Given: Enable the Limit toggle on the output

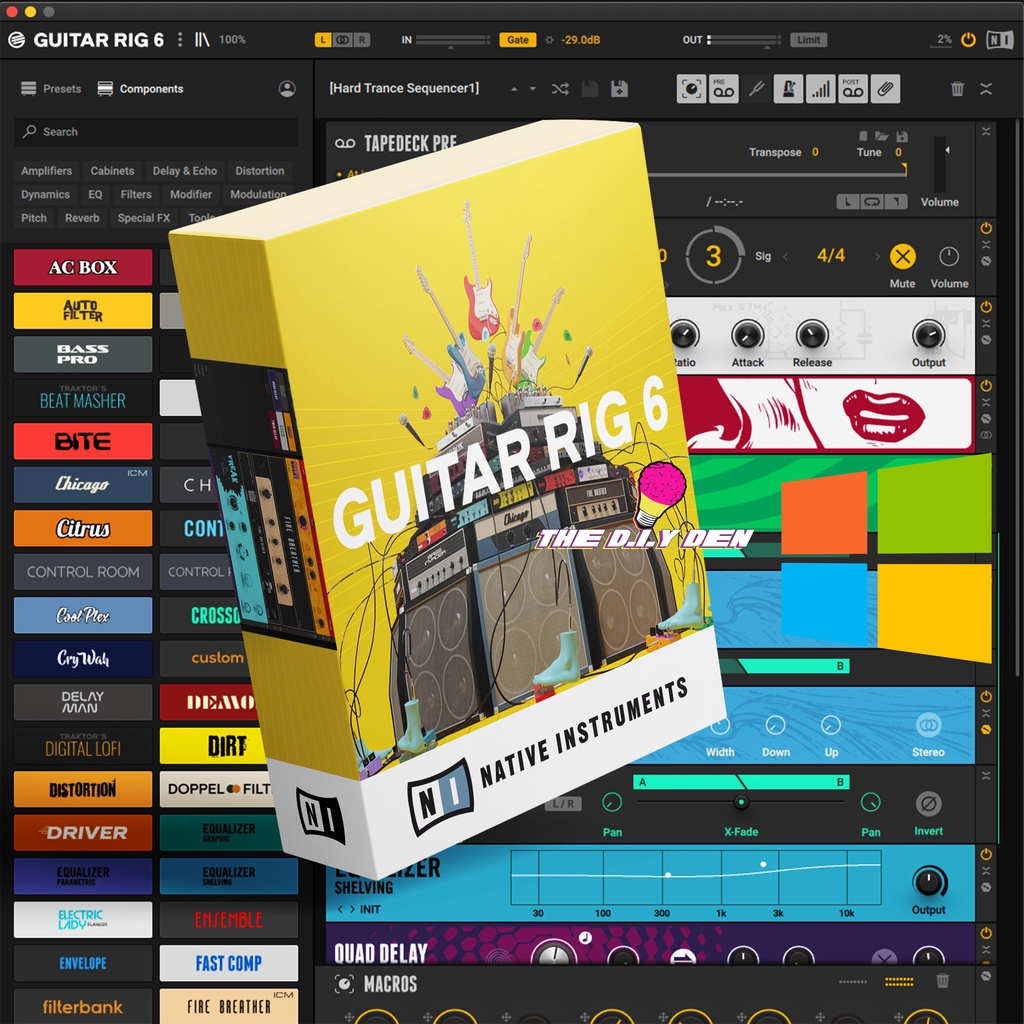Looking at the screenshot, I should pos(807,39).
